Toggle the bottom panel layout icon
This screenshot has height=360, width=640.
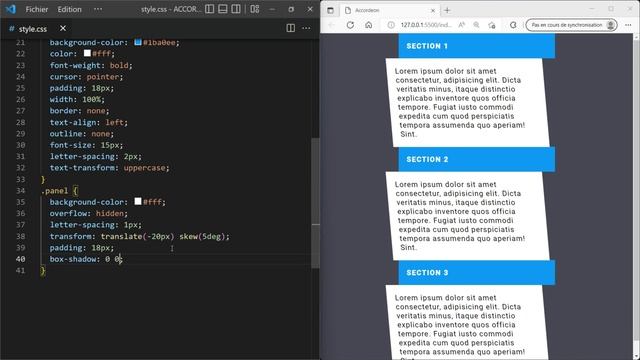coord(222,9)
